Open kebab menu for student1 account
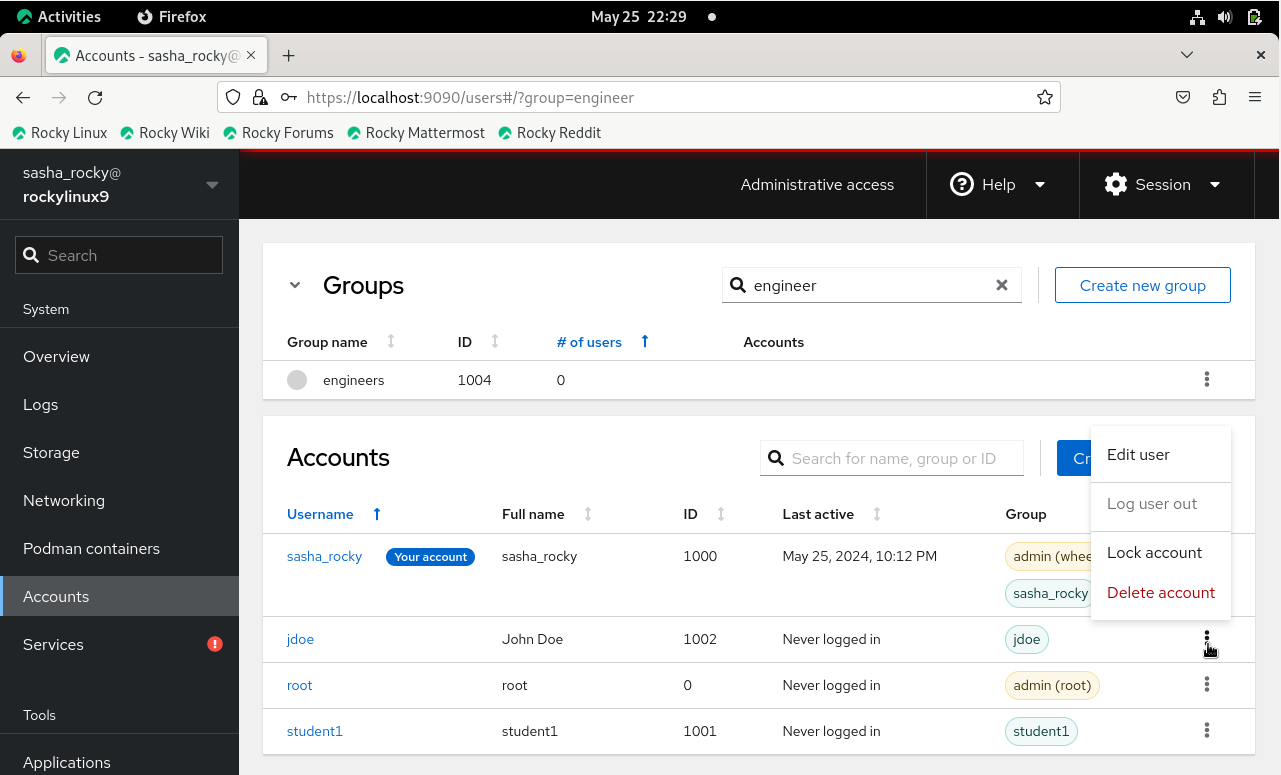This screenshot has width=1281, height=775. [1206, 731]
